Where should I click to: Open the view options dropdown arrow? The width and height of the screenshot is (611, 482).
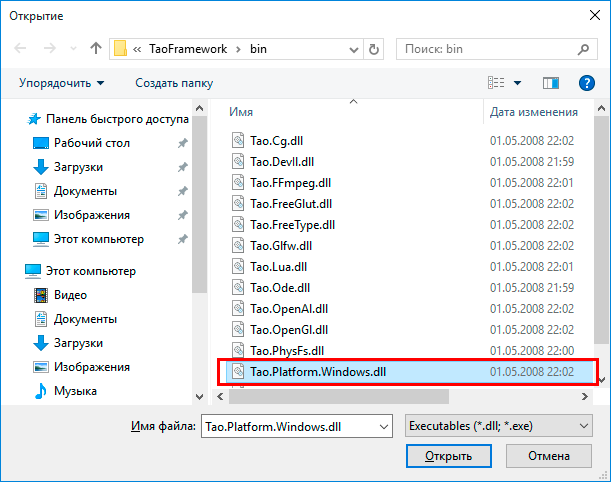click(517, 83)
